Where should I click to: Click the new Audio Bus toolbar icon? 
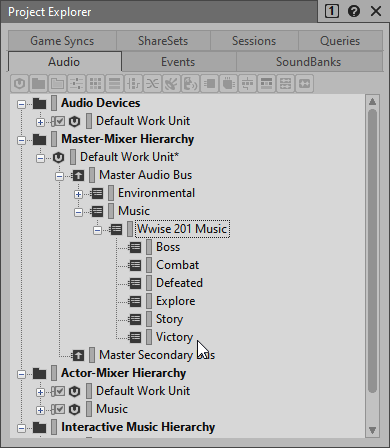click(210, 83)
